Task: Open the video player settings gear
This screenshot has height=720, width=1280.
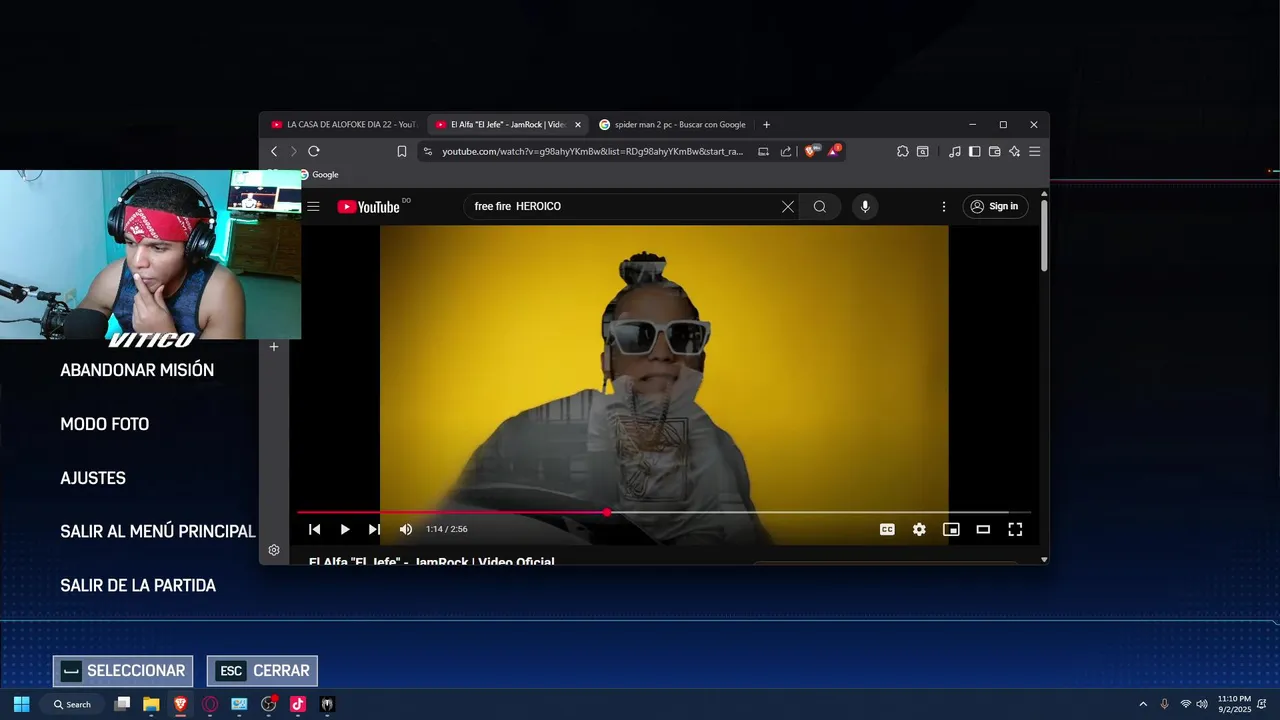Action: tap(919, 529)
